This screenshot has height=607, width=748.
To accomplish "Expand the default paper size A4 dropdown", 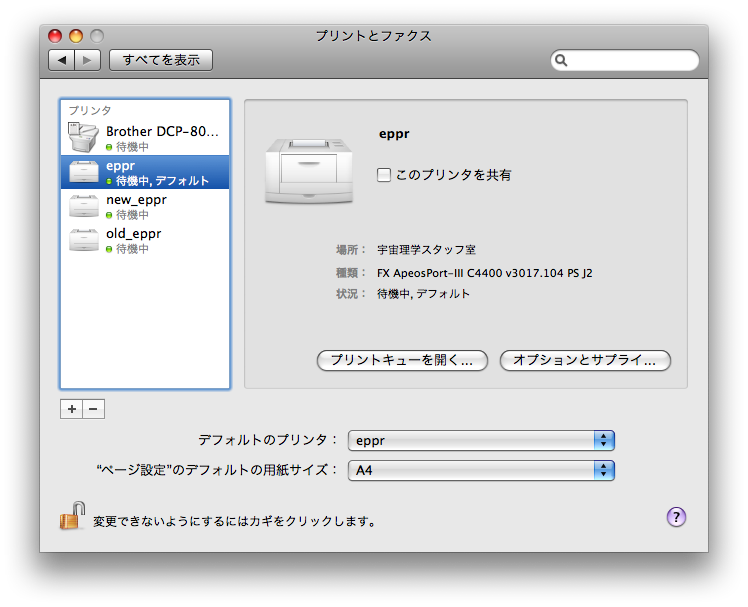I will tap(480, 470).
